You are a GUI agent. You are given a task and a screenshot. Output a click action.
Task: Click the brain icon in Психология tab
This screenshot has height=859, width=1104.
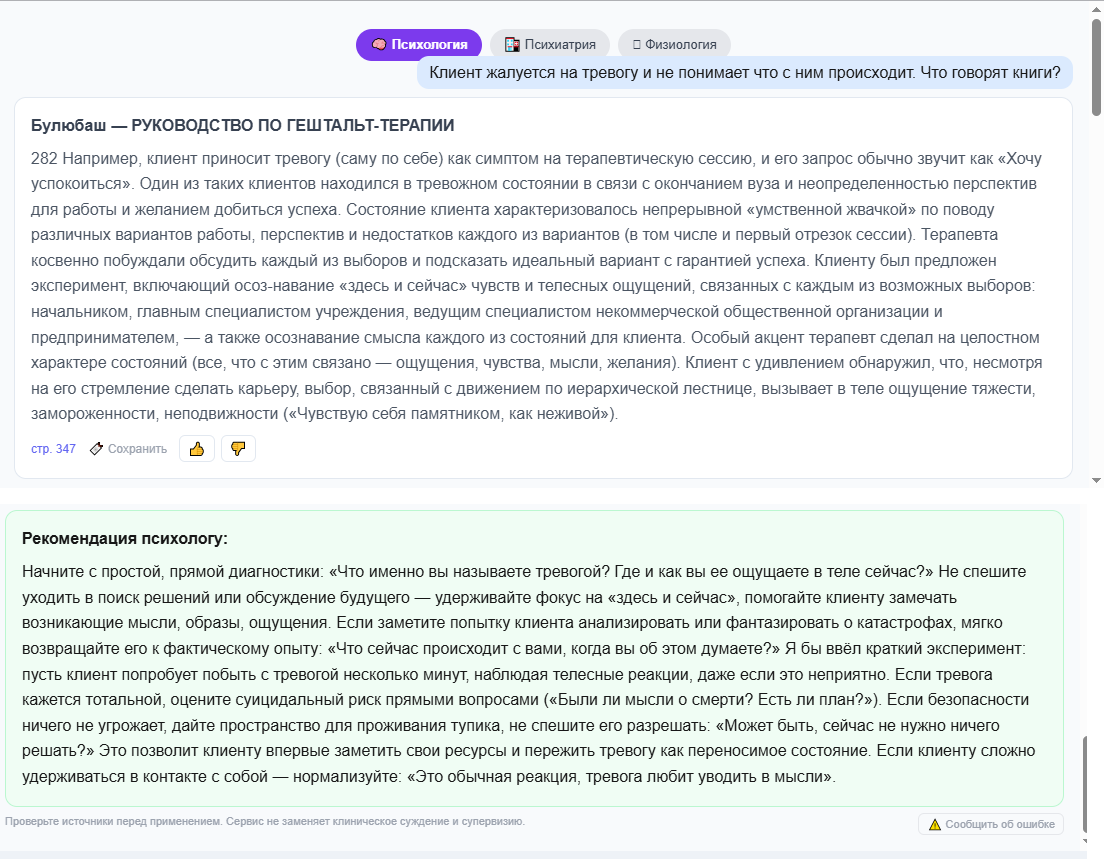pyautogui.click(x=379, y=44)
